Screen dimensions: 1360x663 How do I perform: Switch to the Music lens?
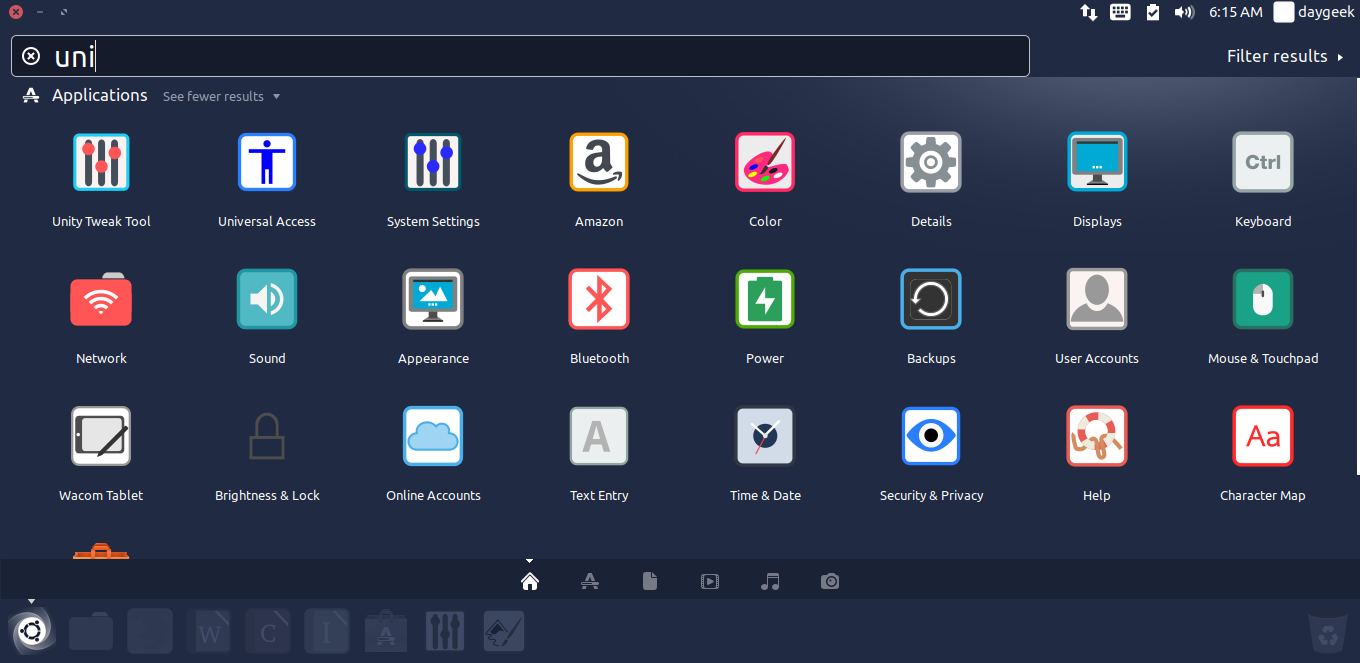tap(770, 581)
